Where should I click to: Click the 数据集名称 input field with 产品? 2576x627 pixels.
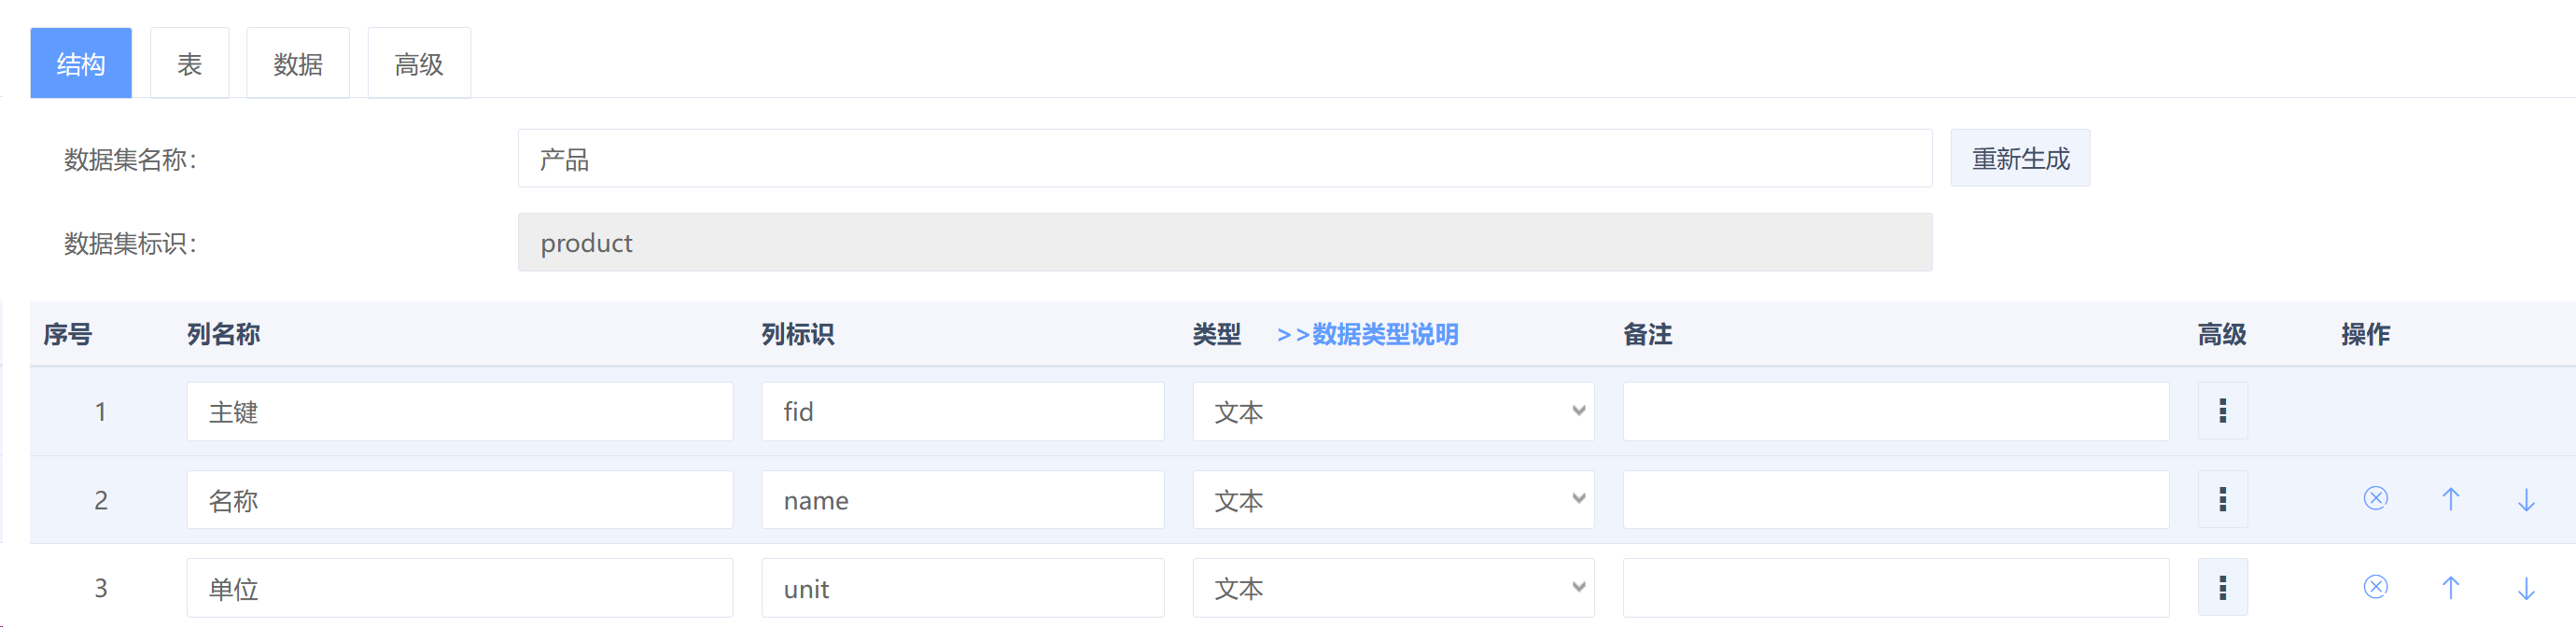[x=1225, y=158]
